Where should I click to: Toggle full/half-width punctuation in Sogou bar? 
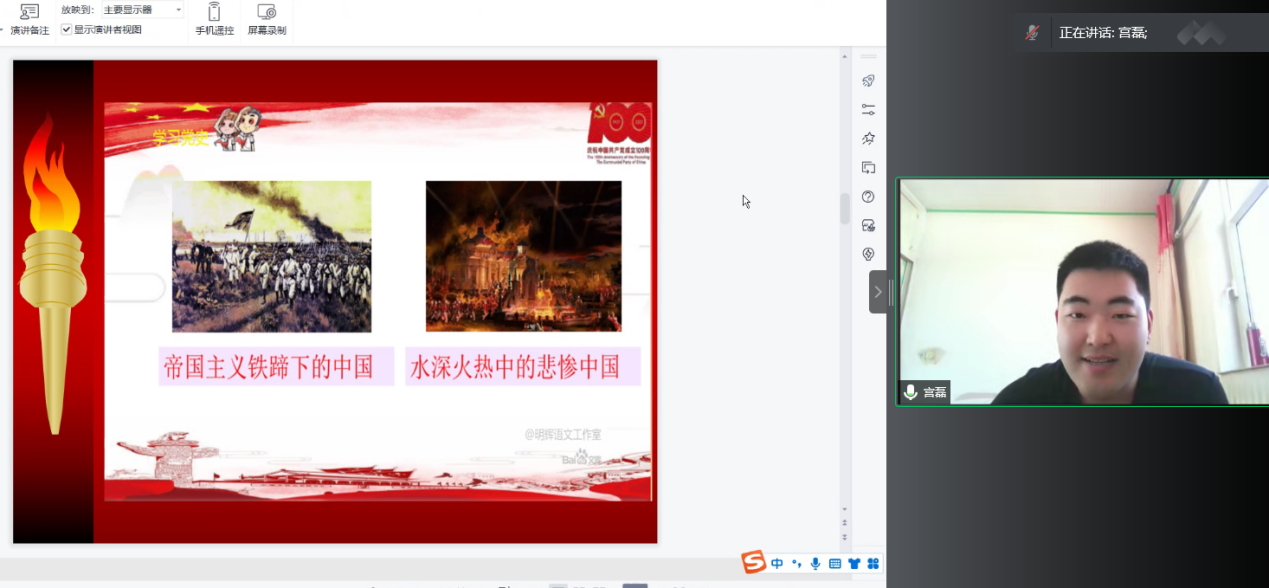pos(797,562)
